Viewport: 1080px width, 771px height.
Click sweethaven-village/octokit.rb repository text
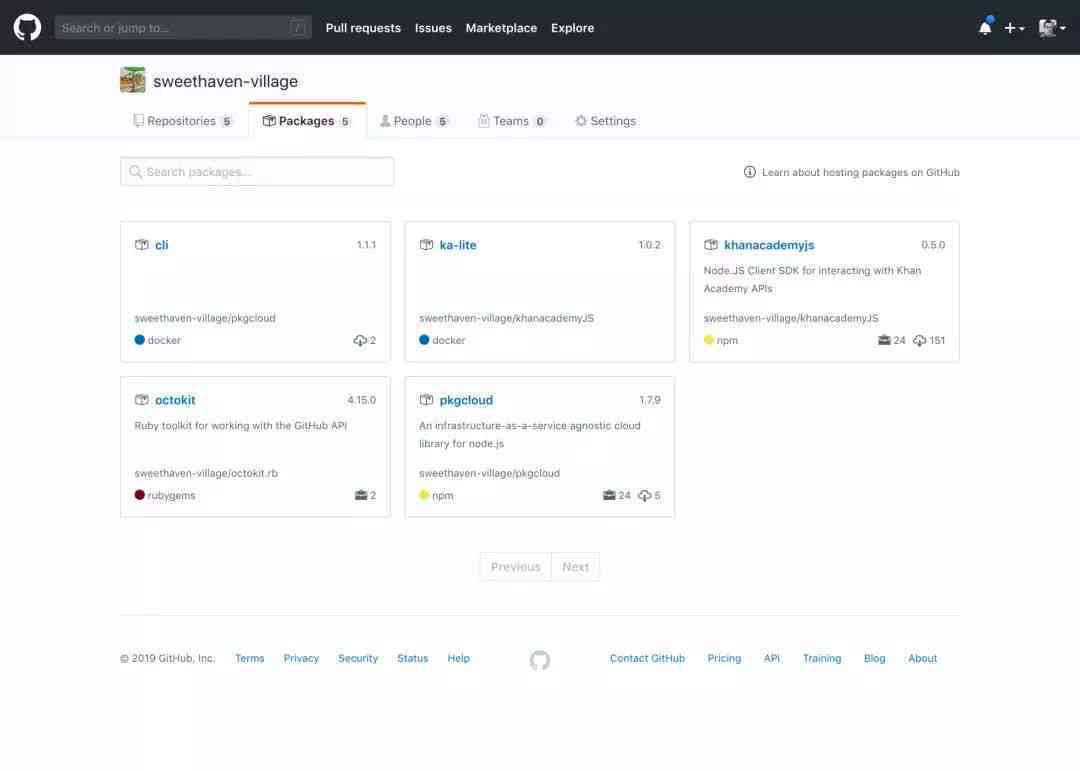point(206,473)
